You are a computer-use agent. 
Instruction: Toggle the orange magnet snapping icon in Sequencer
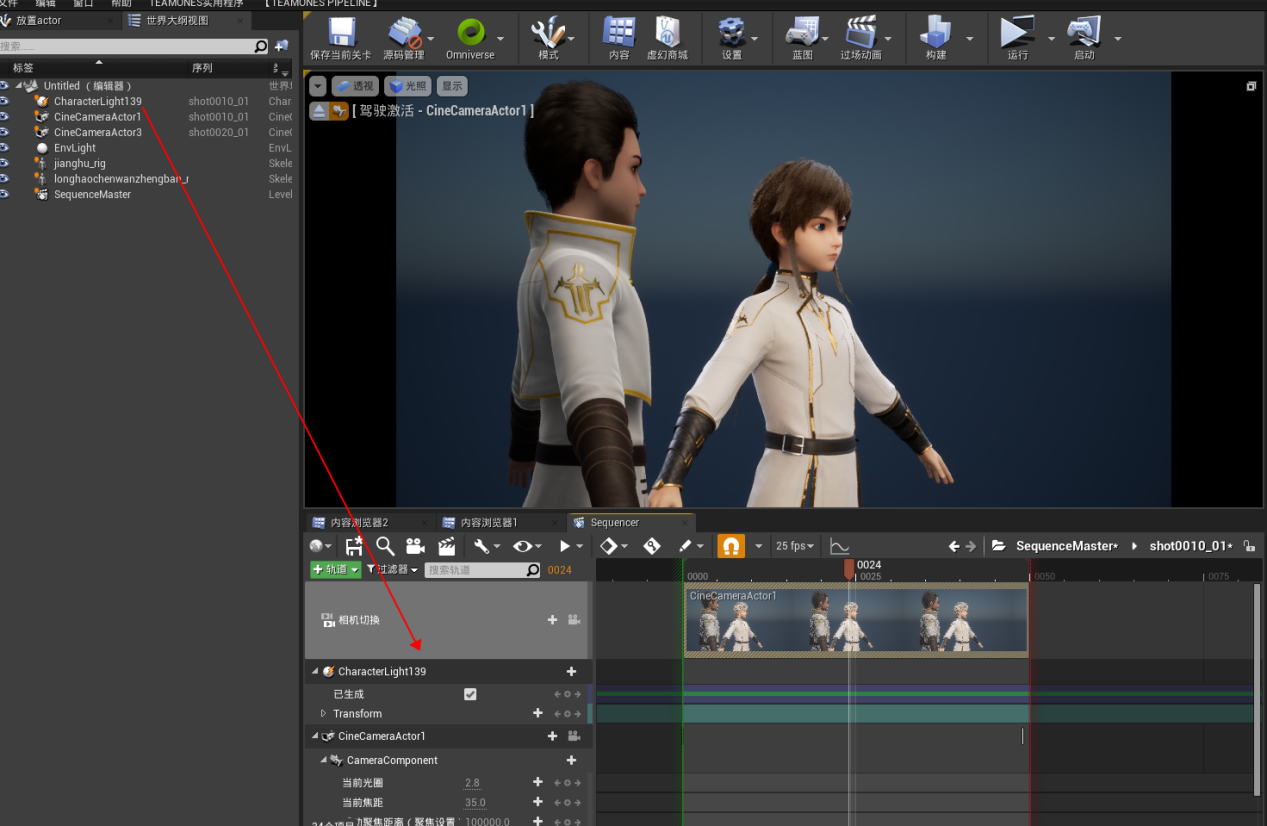731,546
